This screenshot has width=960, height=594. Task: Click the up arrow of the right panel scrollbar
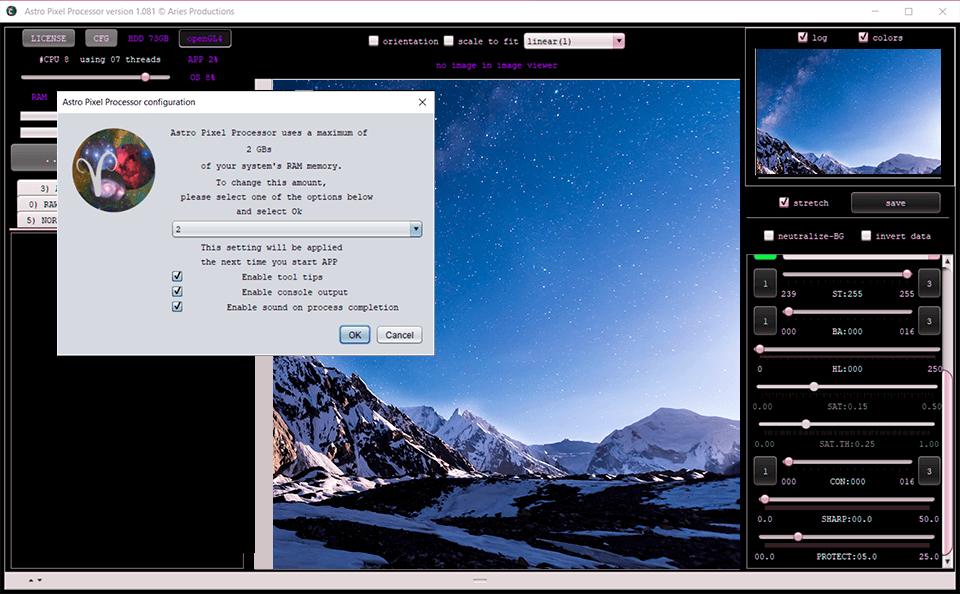[x=946, y=260]
